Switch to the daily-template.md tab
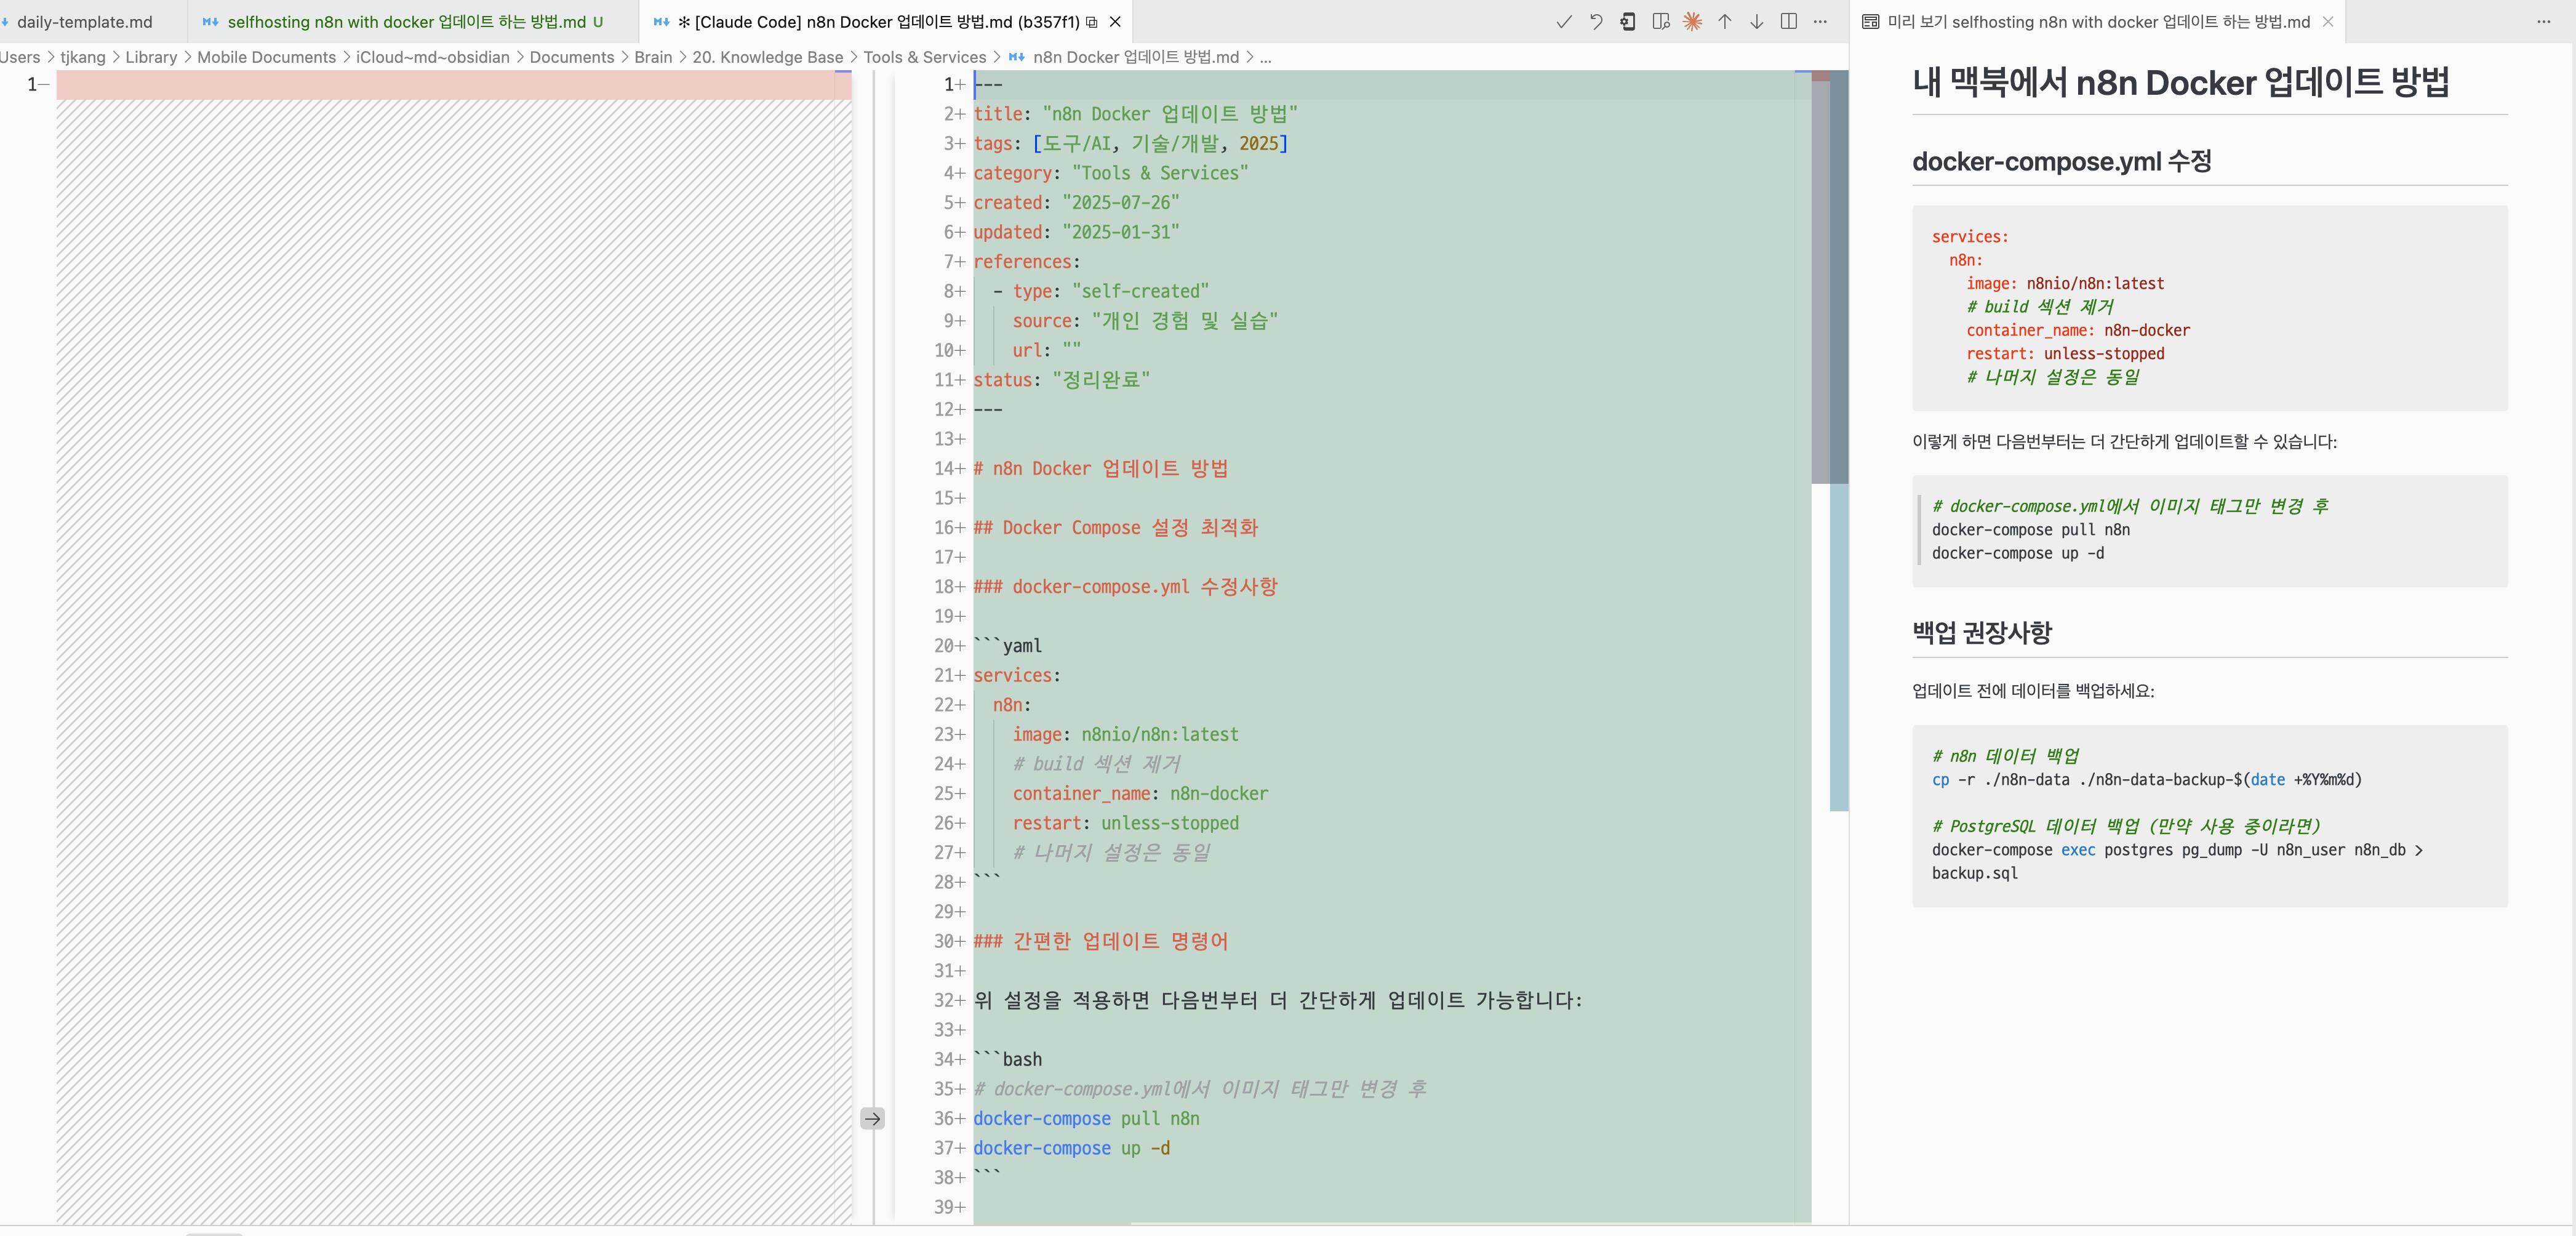The height and width of the screenshot is (1236, 2576). tap(85, 21)
